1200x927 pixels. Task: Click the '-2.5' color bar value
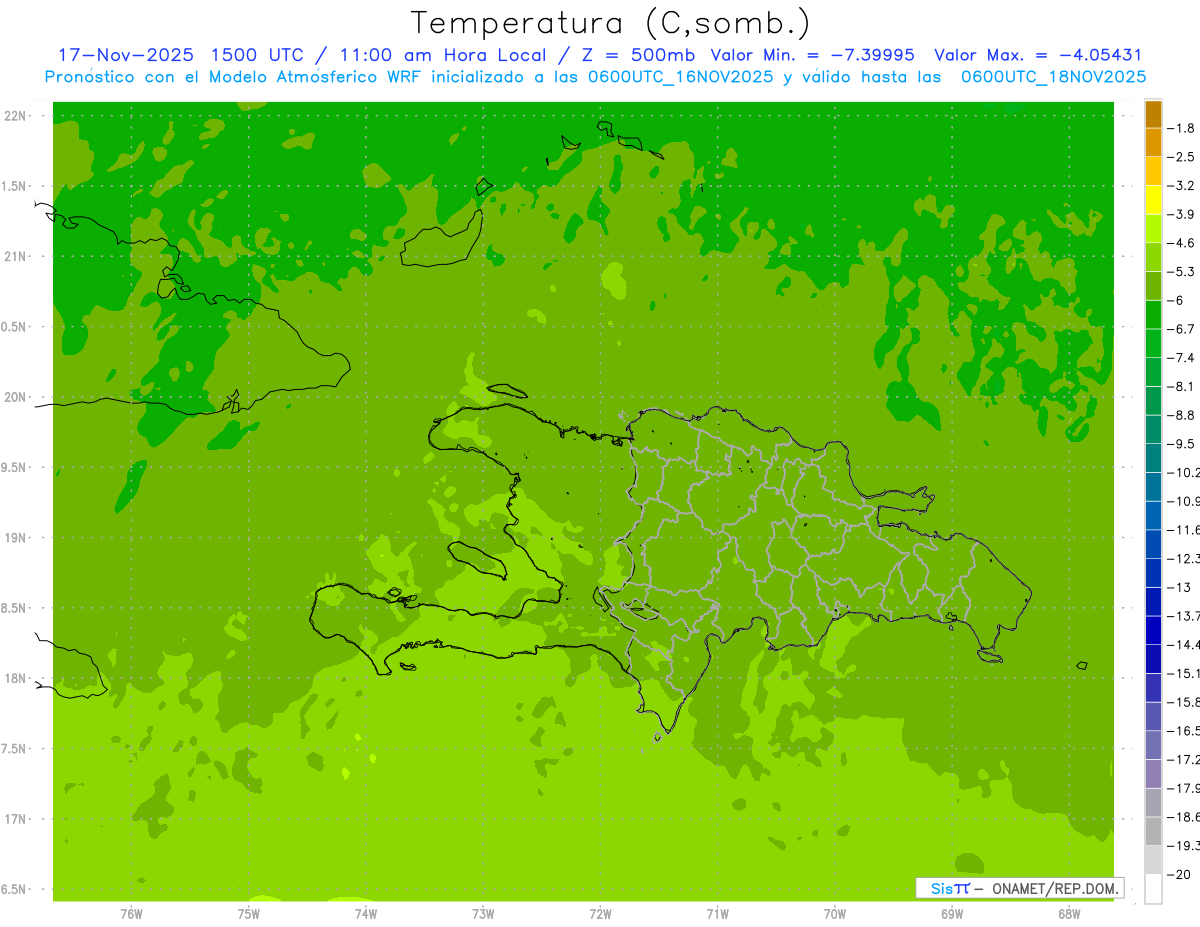point(1183,157)
